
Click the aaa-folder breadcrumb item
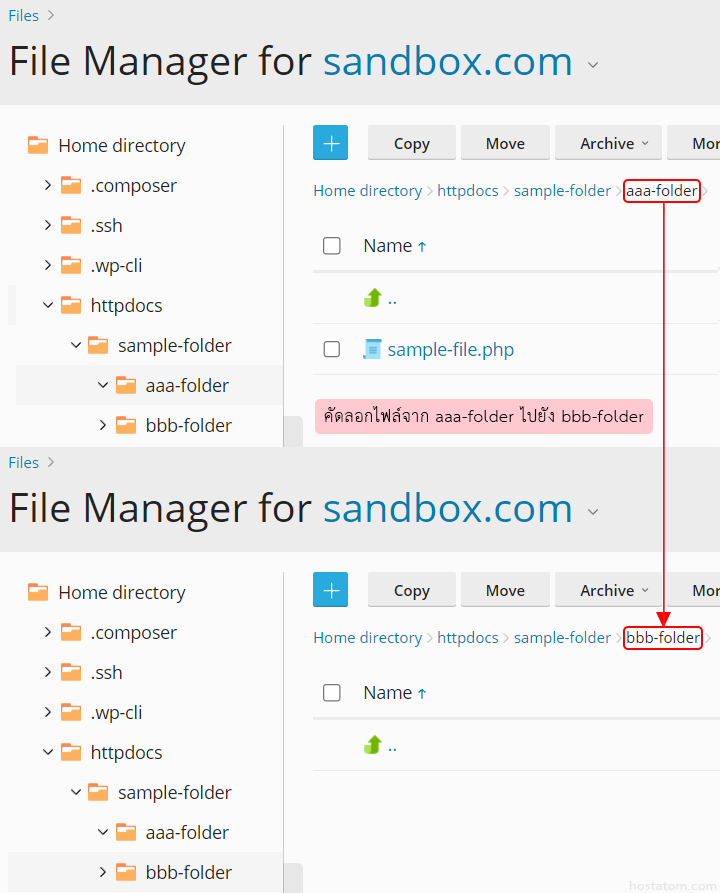pyautogui.click(x=661, y=191)
